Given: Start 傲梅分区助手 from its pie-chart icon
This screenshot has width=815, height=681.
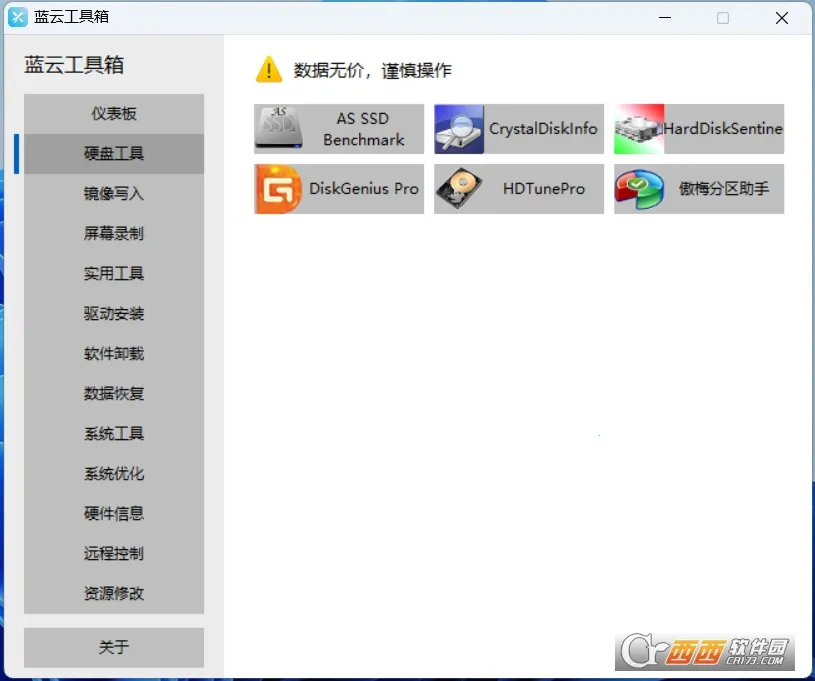Looking at the screenshot, I should tap(638, 189).
